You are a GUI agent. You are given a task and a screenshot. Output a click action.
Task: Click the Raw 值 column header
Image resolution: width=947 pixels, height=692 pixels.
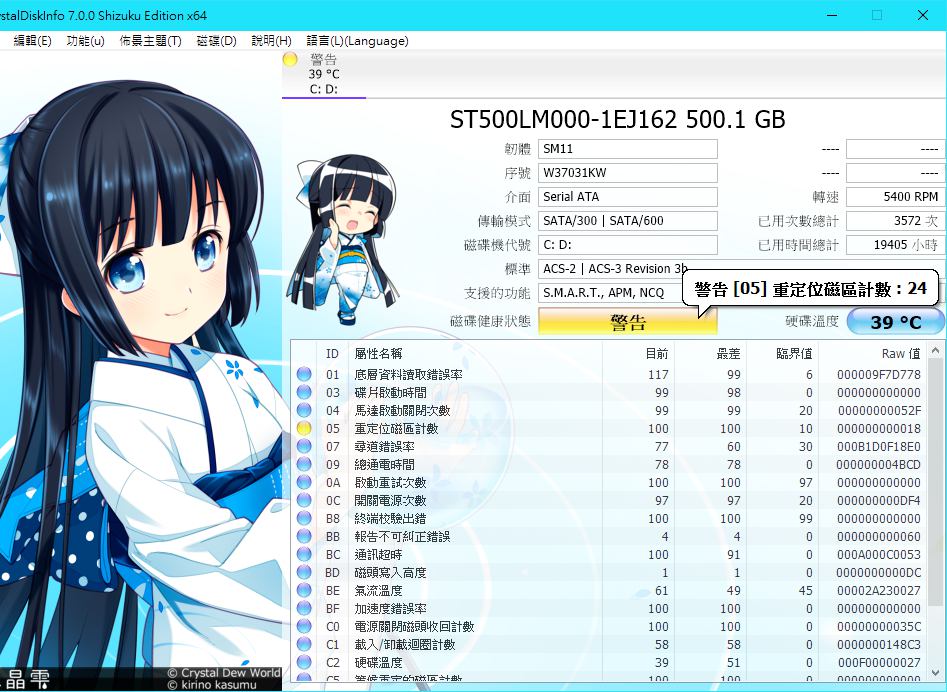coord(873,354)
